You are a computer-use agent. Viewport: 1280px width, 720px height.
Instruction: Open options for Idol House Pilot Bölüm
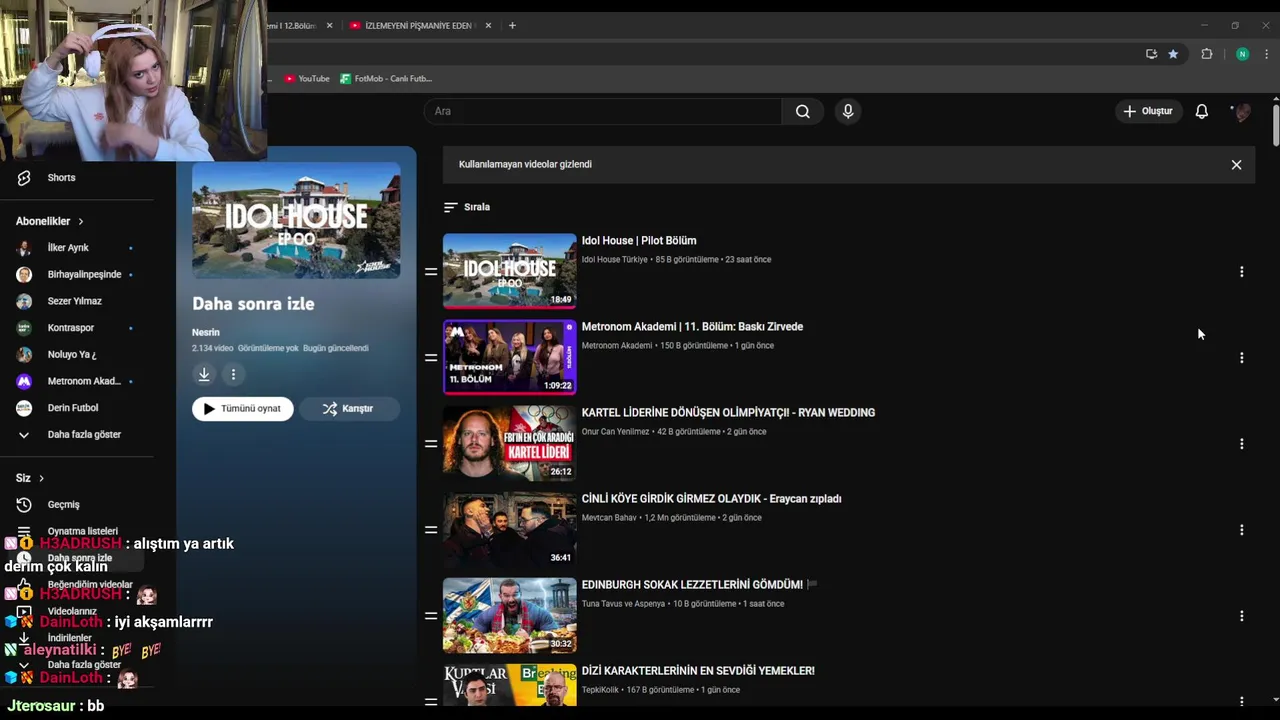coord(1241,271)
